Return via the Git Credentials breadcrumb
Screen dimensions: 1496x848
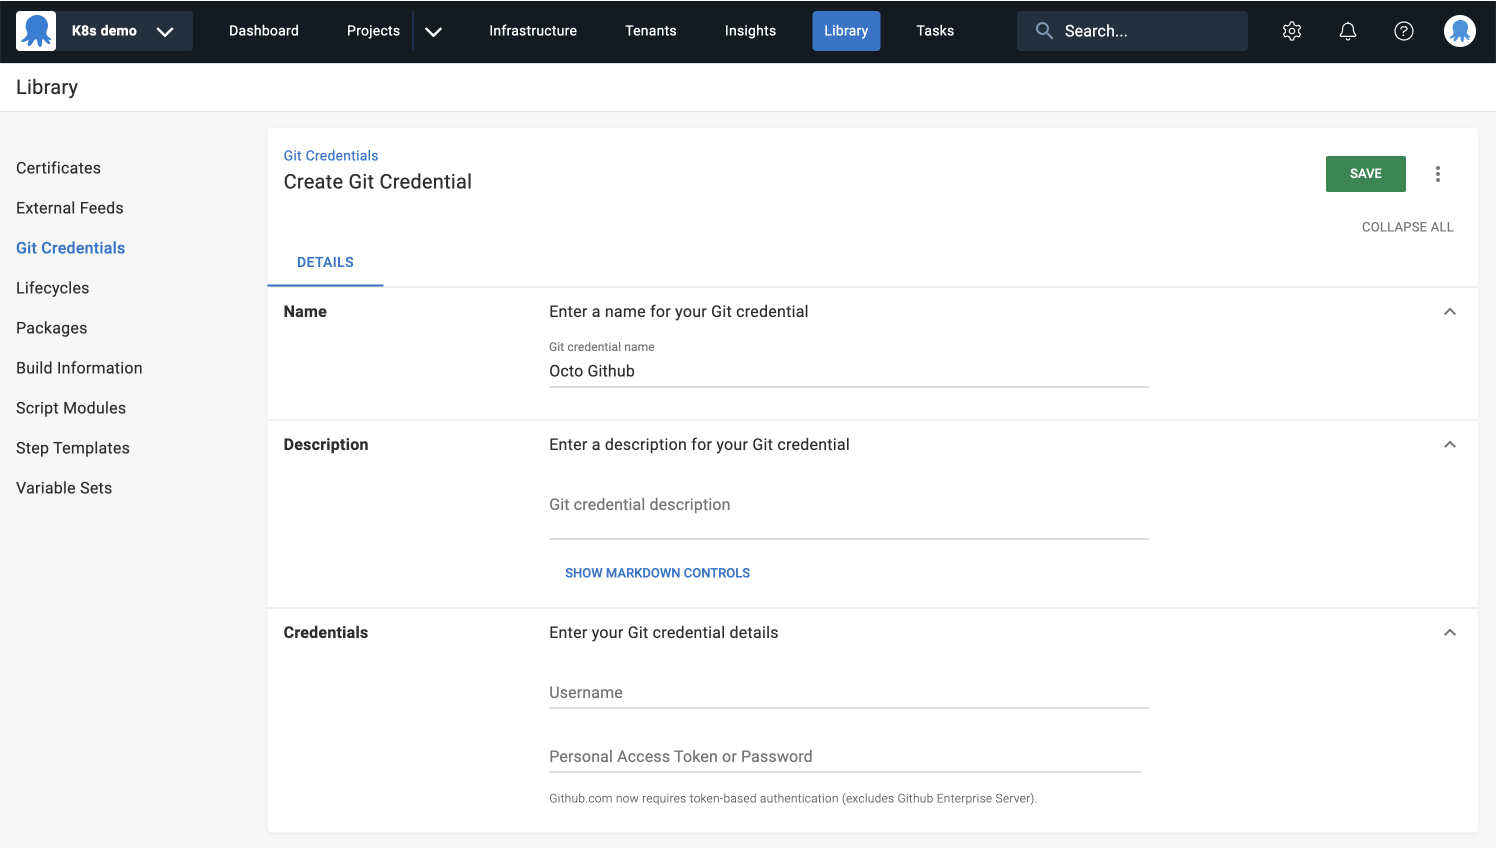[331, 155]
